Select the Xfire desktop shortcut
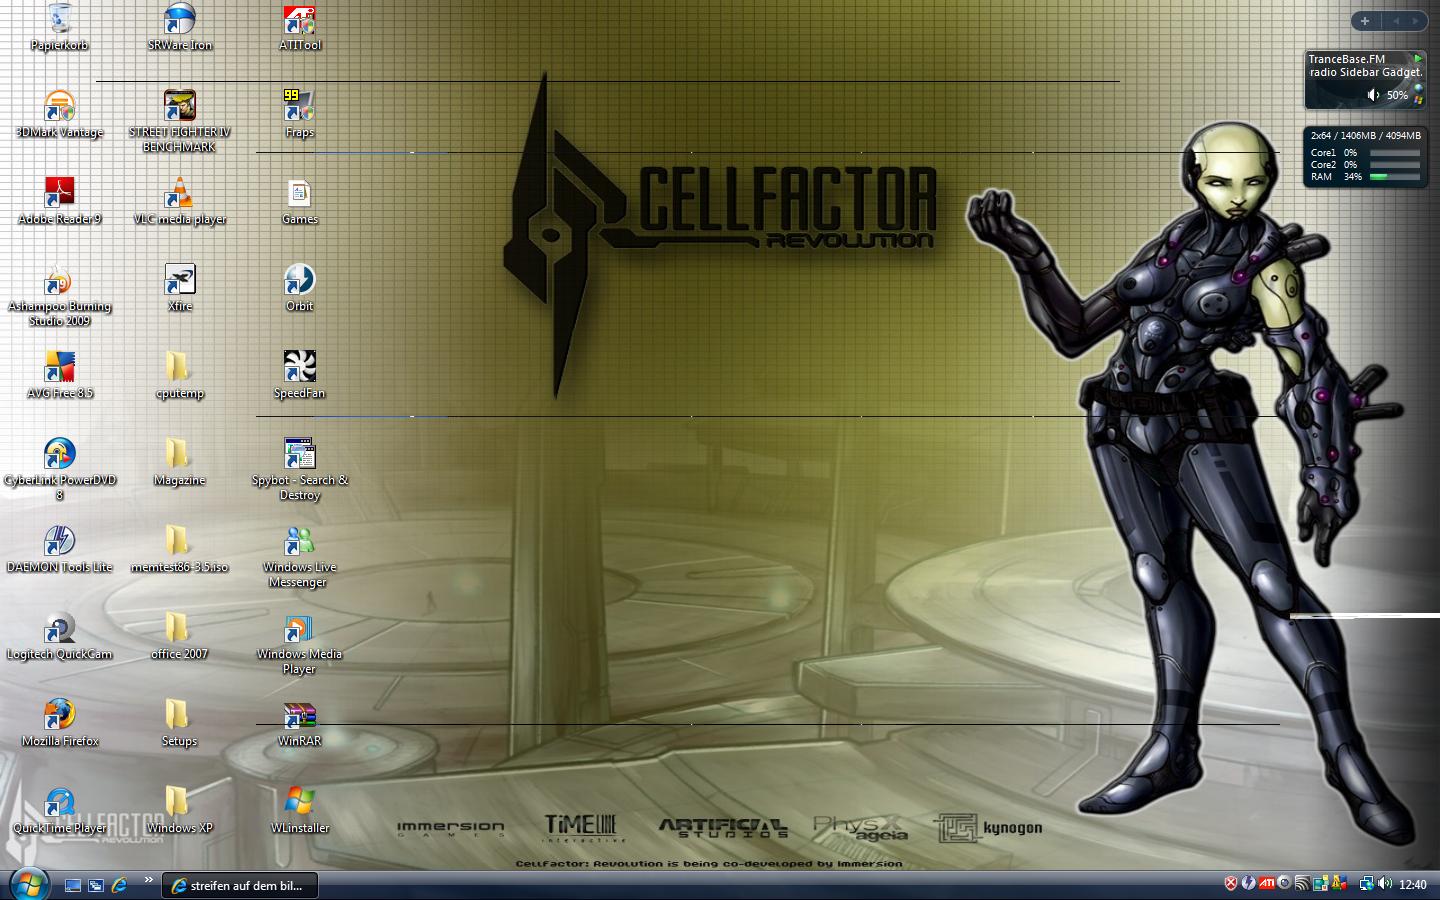1440x900 pixels. (180, 288)
